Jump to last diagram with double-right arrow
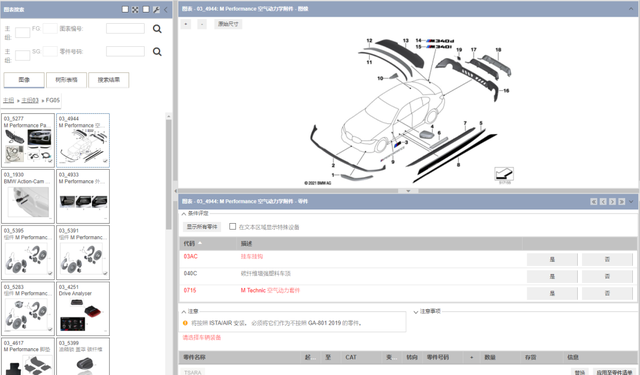 point(622,202)
